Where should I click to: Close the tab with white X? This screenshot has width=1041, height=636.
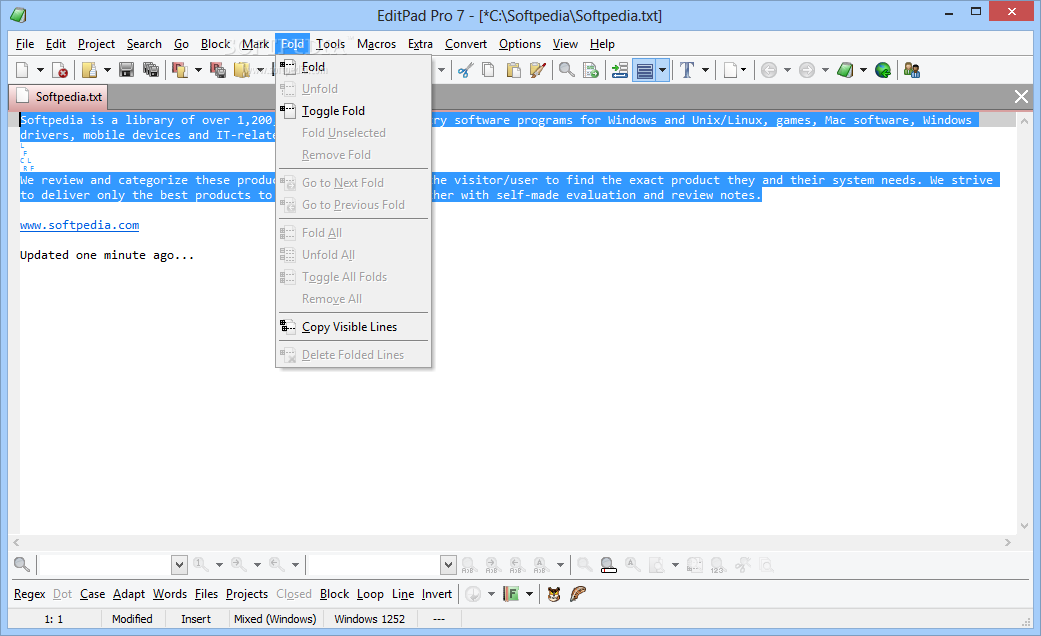tap(1021, 97)
